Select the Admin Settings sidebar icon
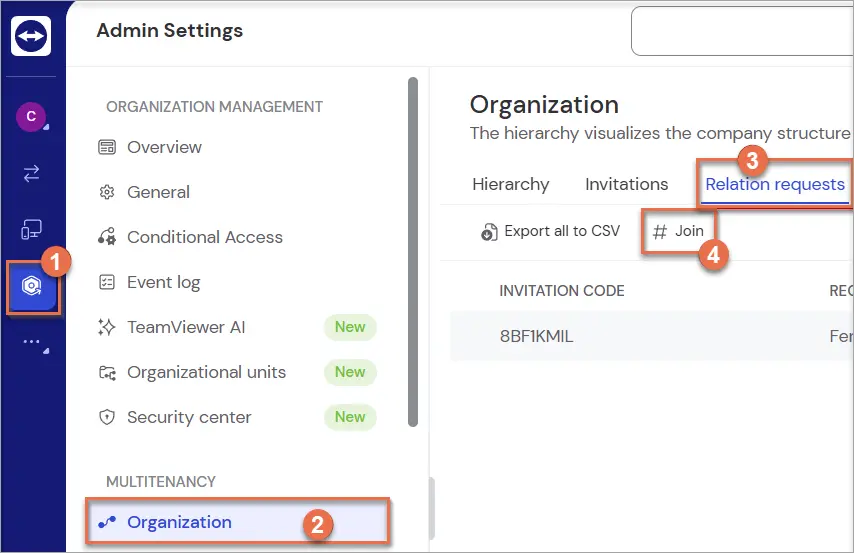854x553 pixels. 32,286
